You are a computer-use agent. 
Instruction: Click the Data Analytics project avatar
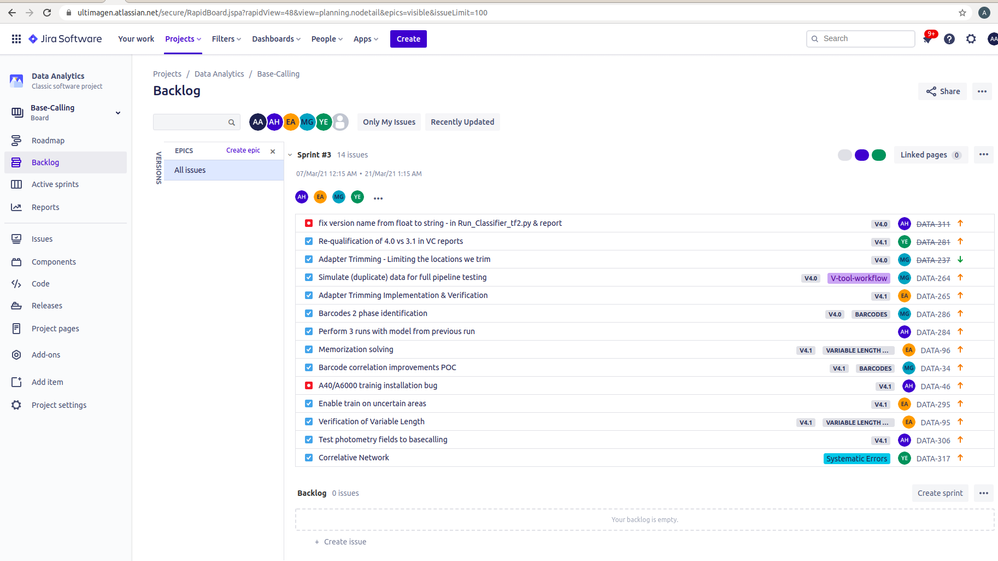(x=17, y=81)
